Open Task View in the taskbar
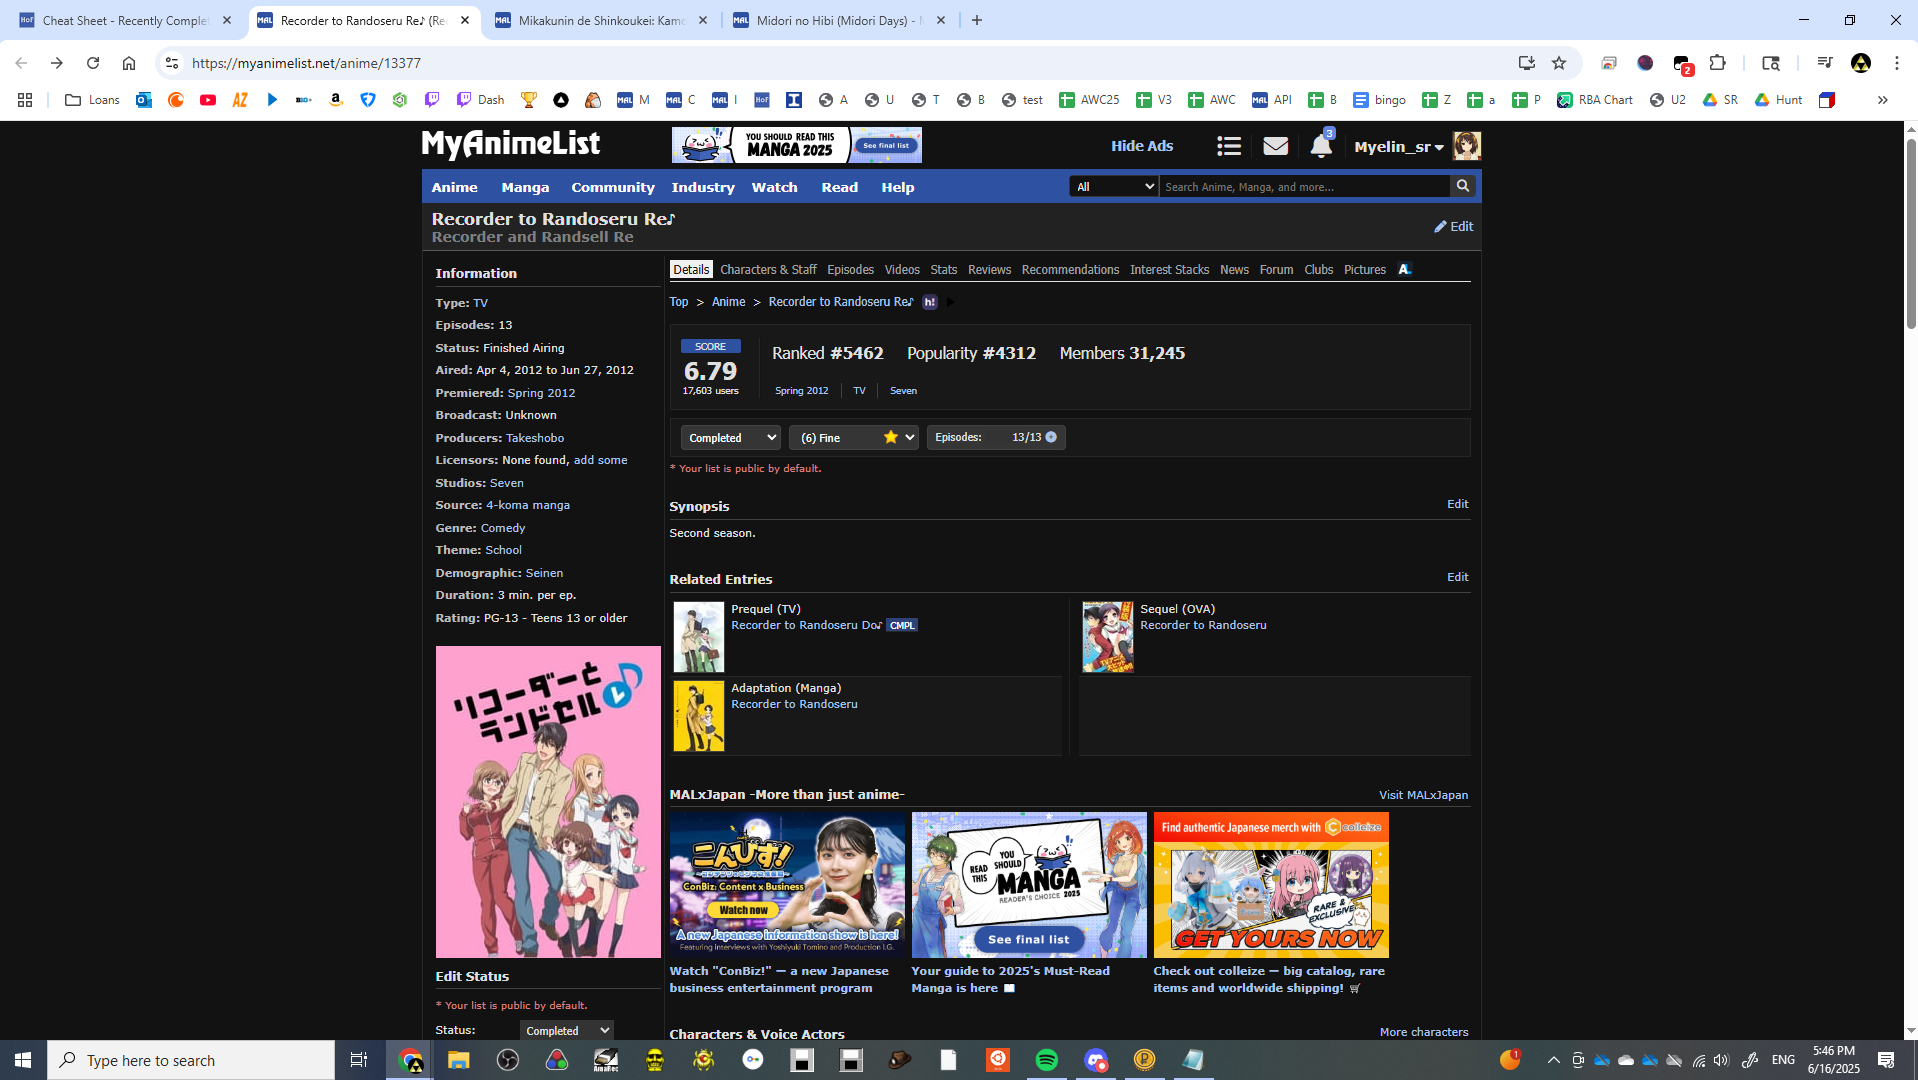The width and height of the screenshot is (1918, 1080). click(x=359, y=1060)
